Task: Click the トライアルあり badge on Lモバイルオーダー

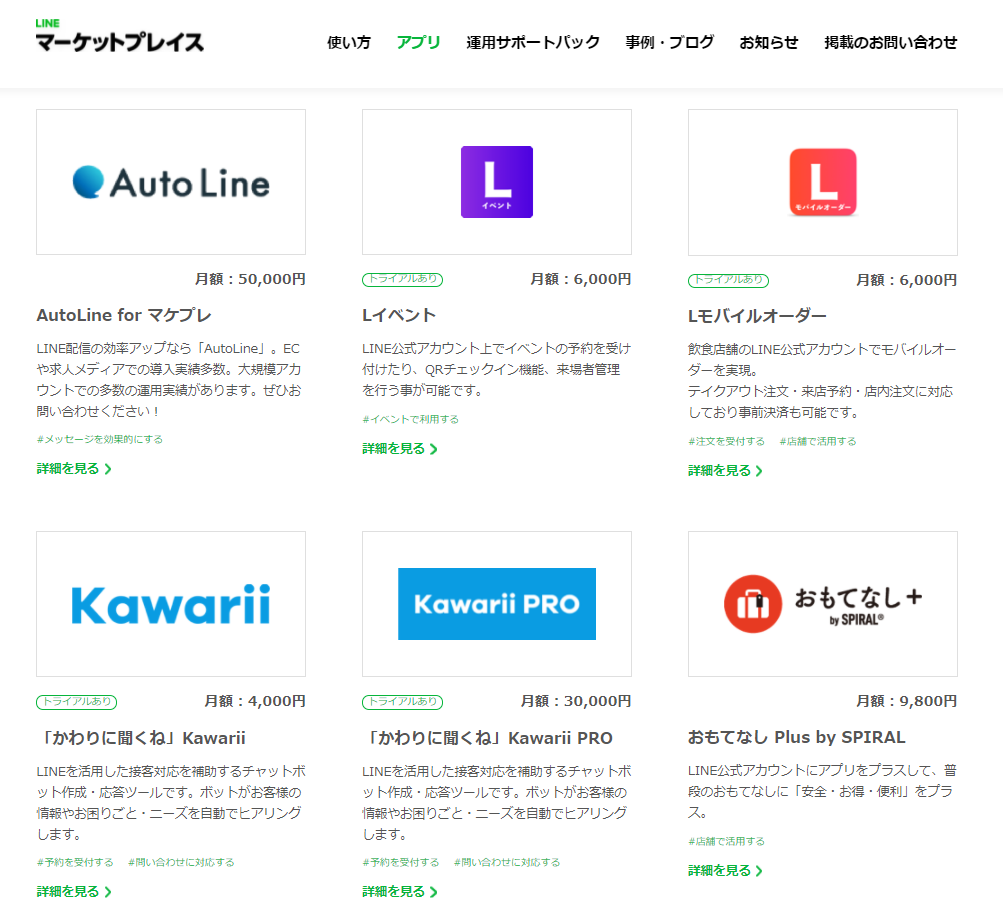Action: pyautogui.click(x=729, y=280)
